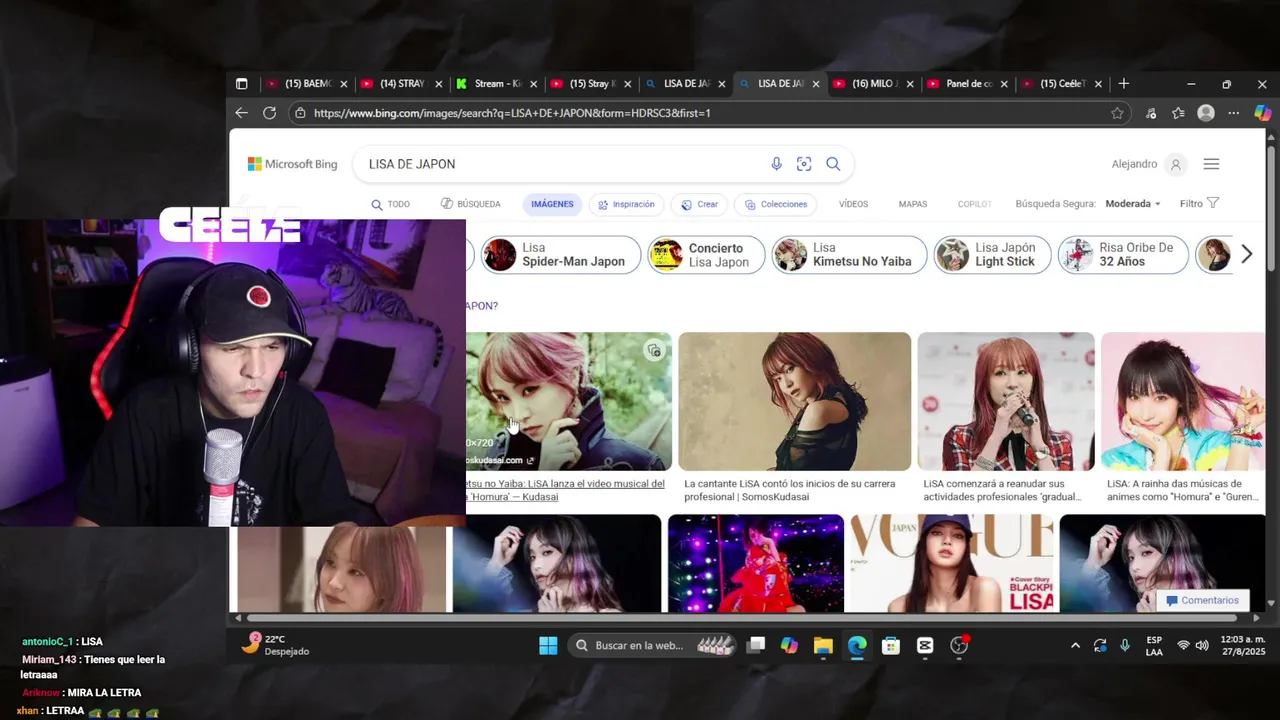Screen dimensions: 1280x720
Task: Open File Explorer from the taskbar
Action: (823, 645)
